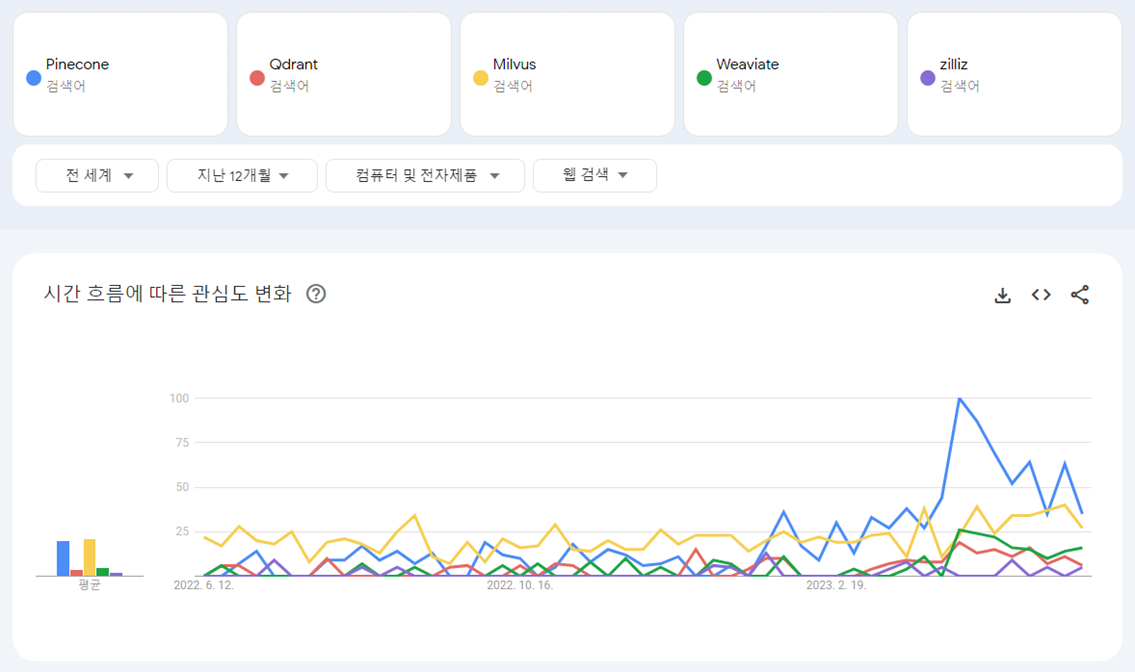Click the blue Pinecone average bar
The width and height of the screenshot is (1135, 672).
click(x=63, y=558)
